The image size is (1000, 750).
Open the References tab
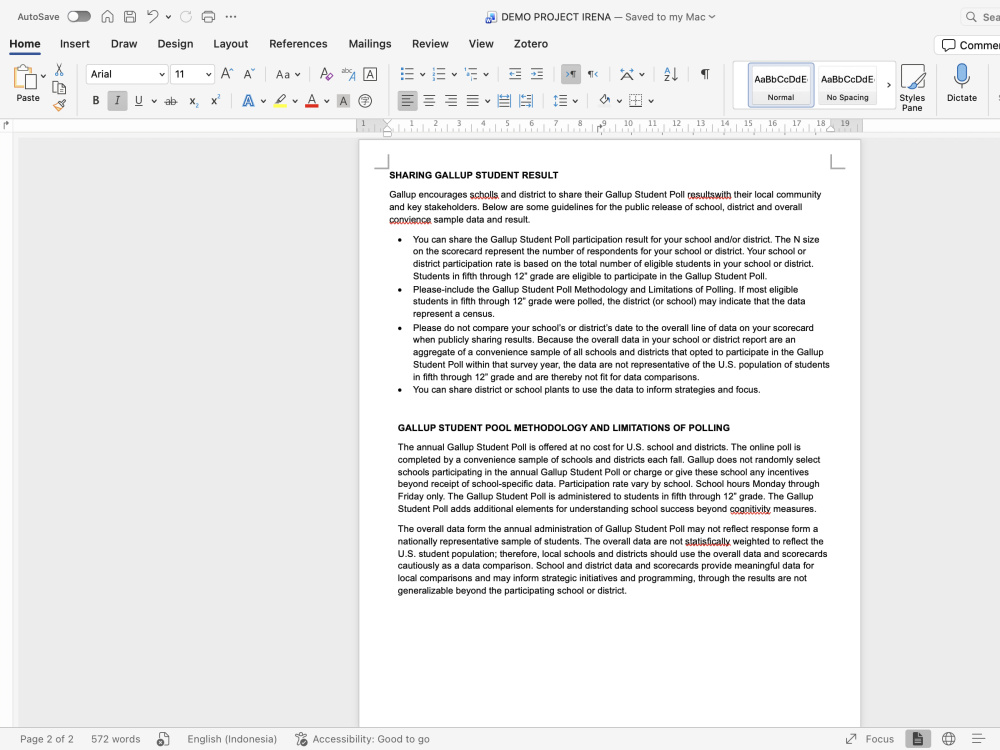298,44
